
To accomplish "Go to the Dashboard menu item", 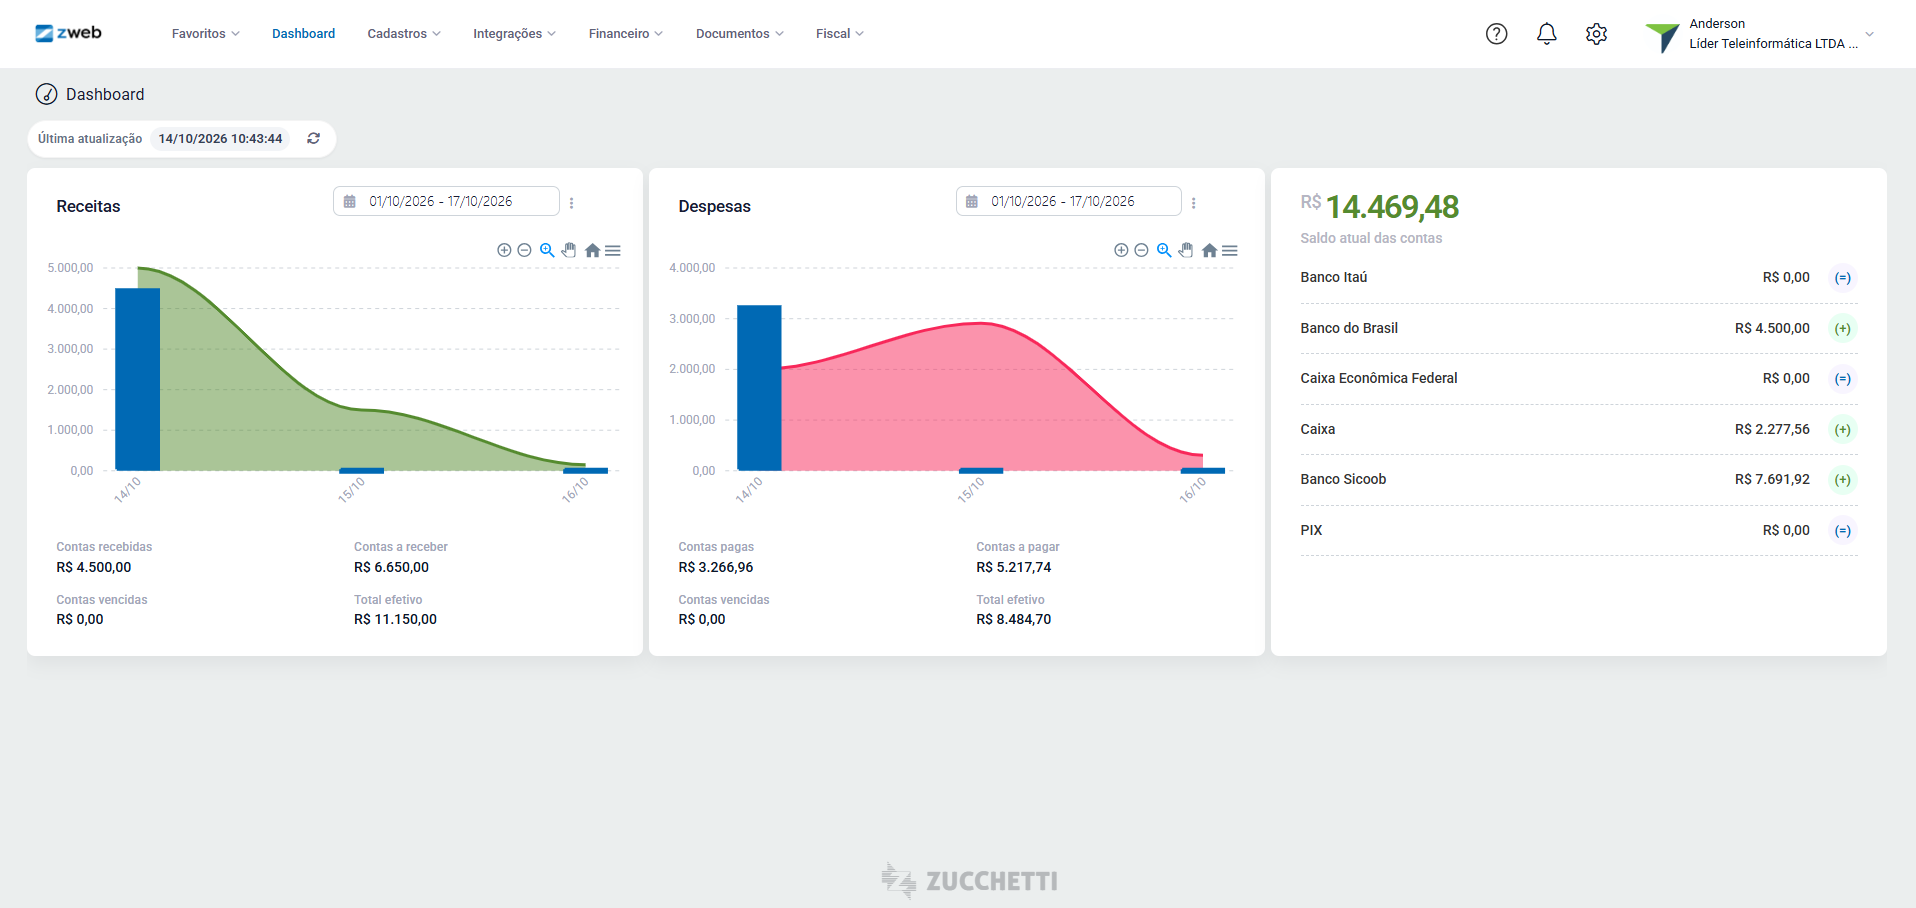I will [303, 34].
